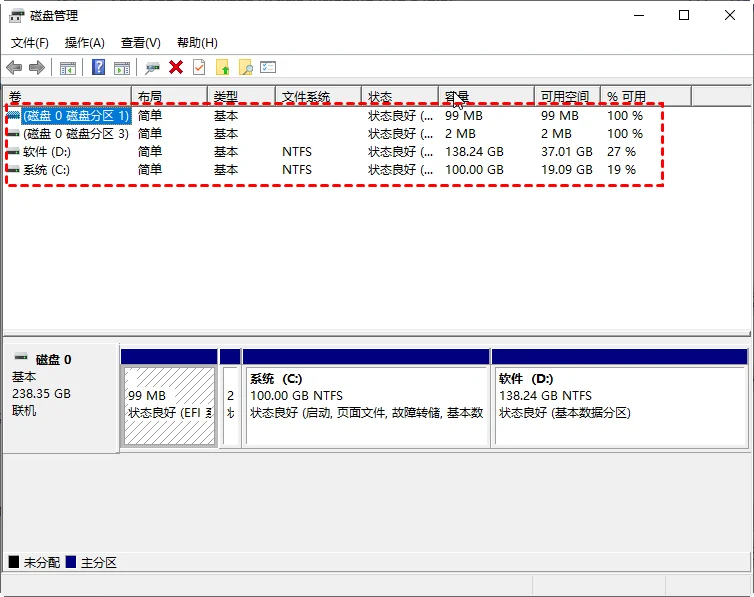Viewport: 754px width, 597px height.
Task: Open Properties via the checkmark document icon
Action: (199, 67)
